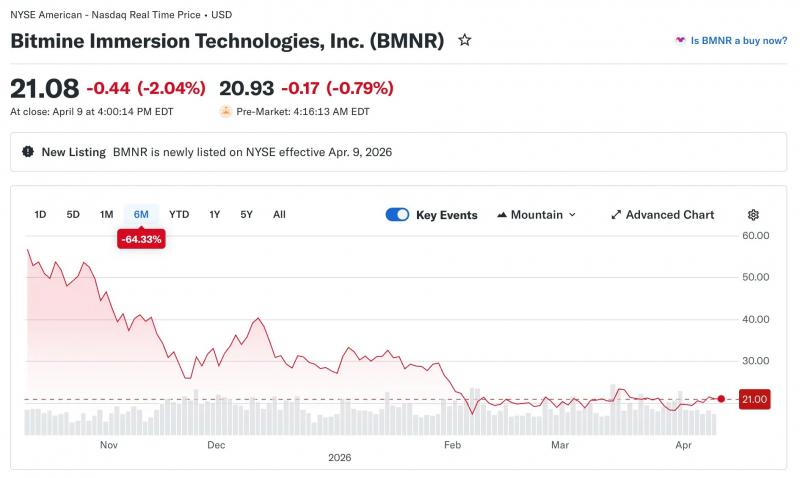Click the Pre-Market sunrise icon
This screenshot has height=478, width=800.
point(226,111)
